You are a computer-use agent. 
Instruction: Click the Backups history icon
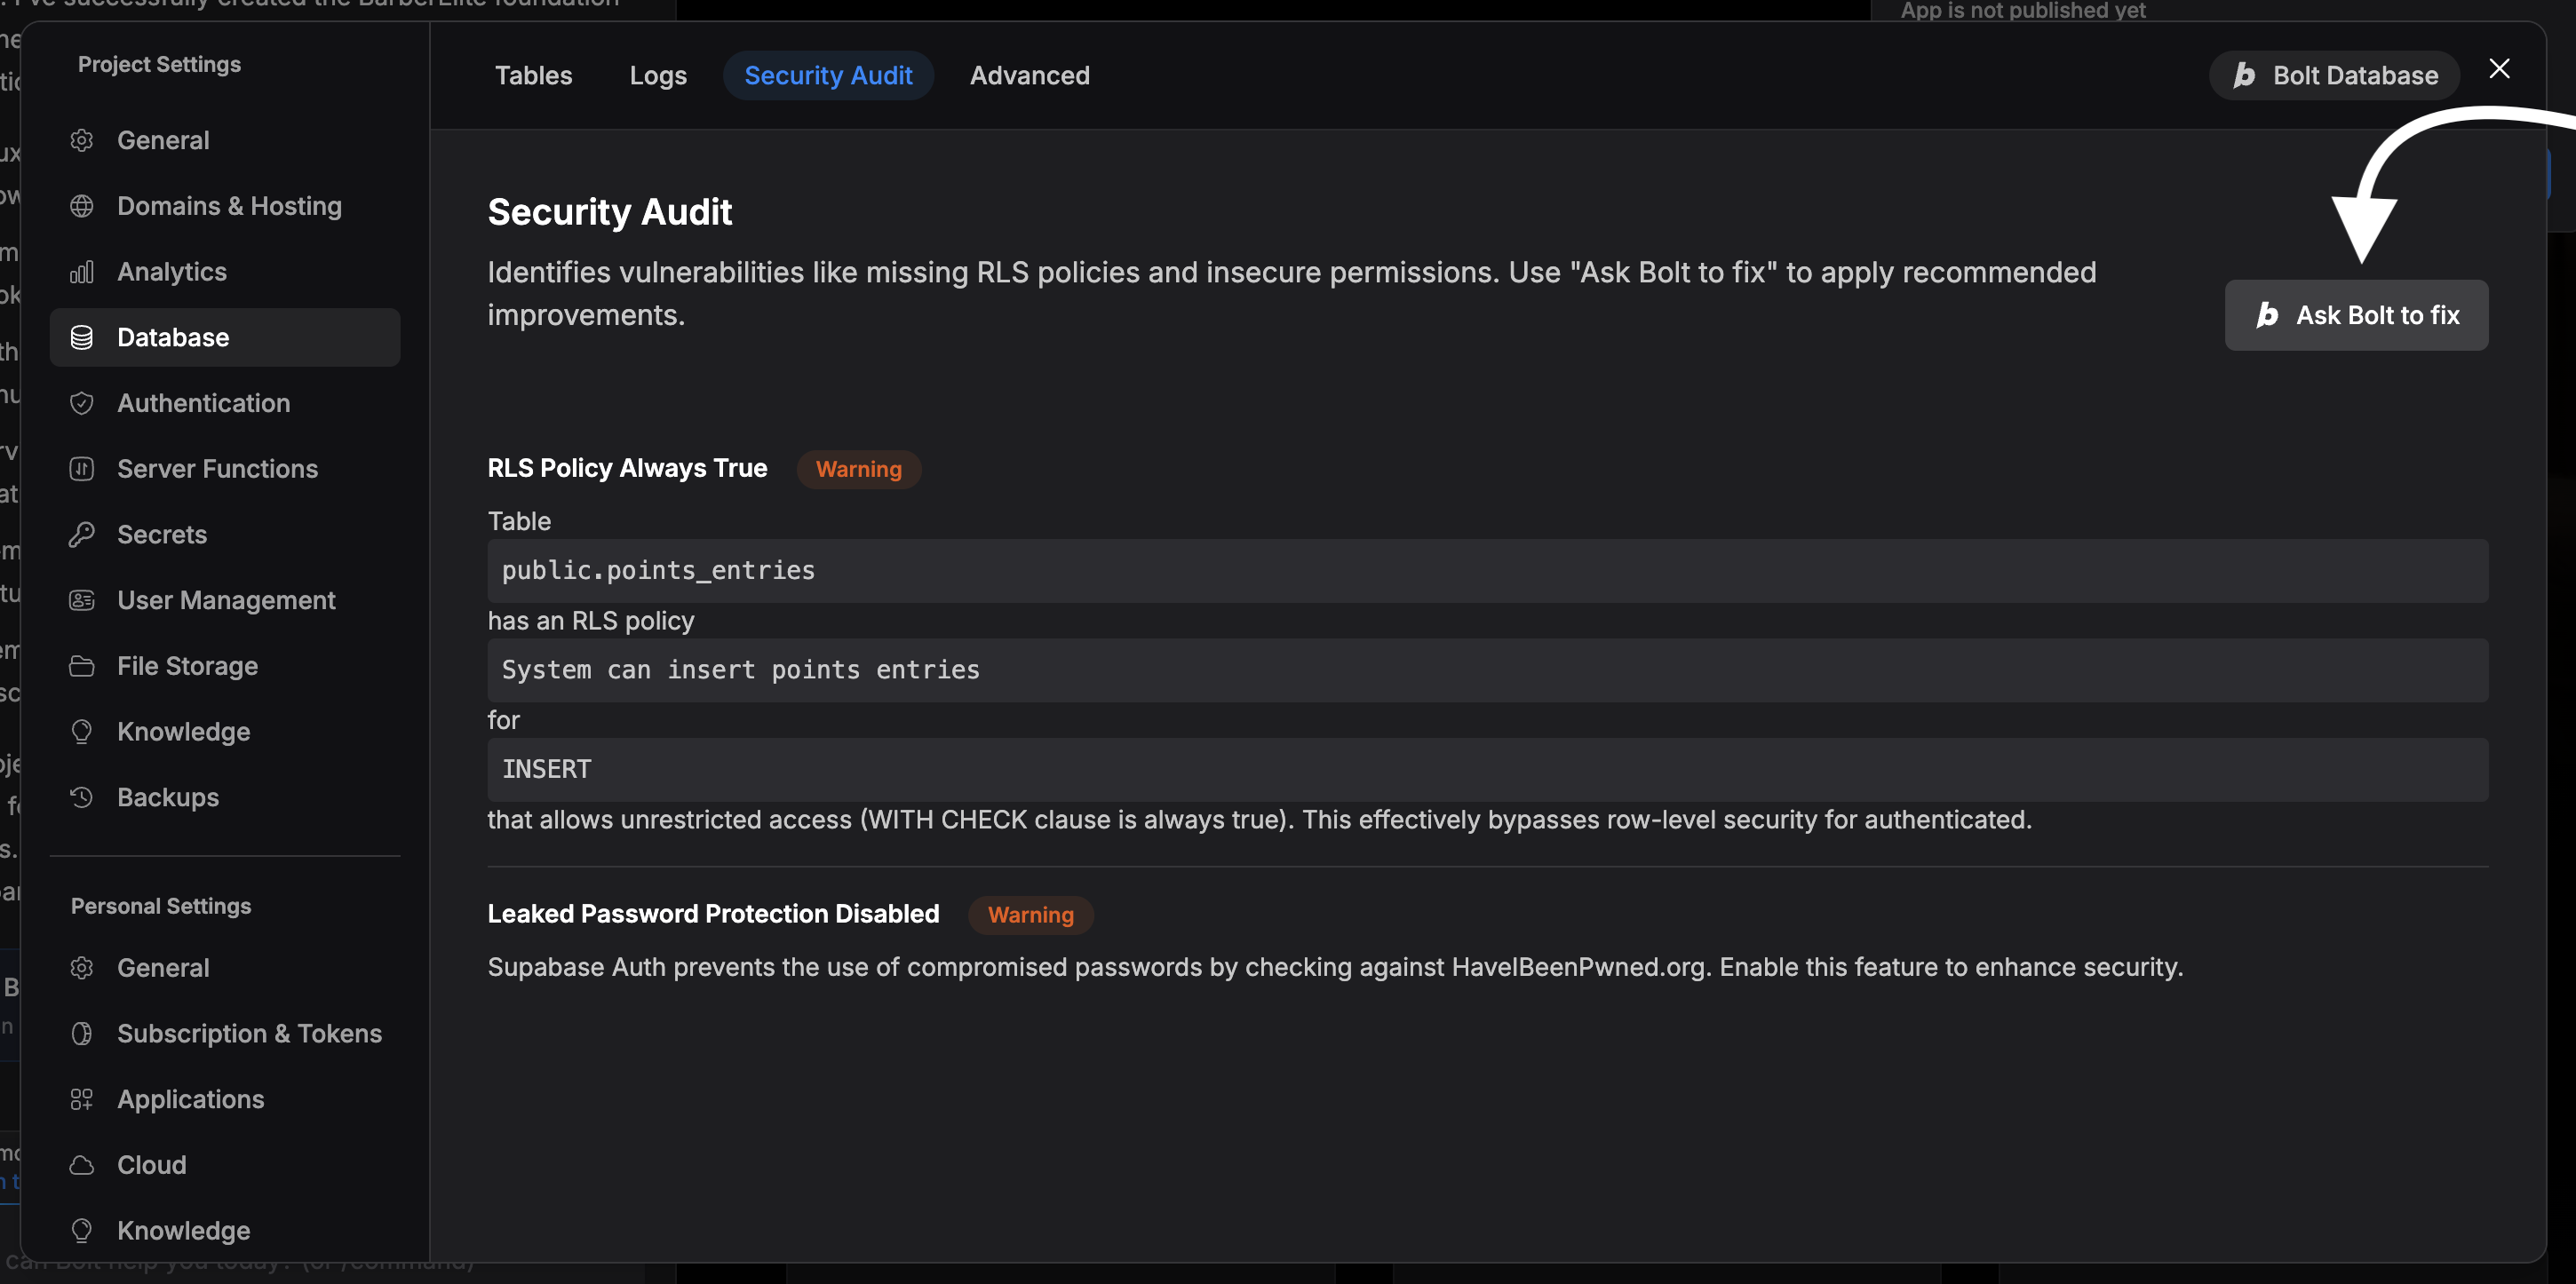click(x=82, y=797)
